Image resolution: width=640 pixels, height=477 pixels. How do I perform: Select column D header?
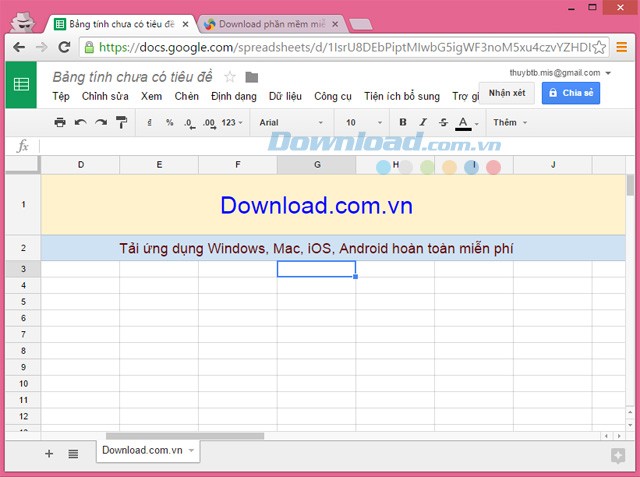[x=80, y=165]
